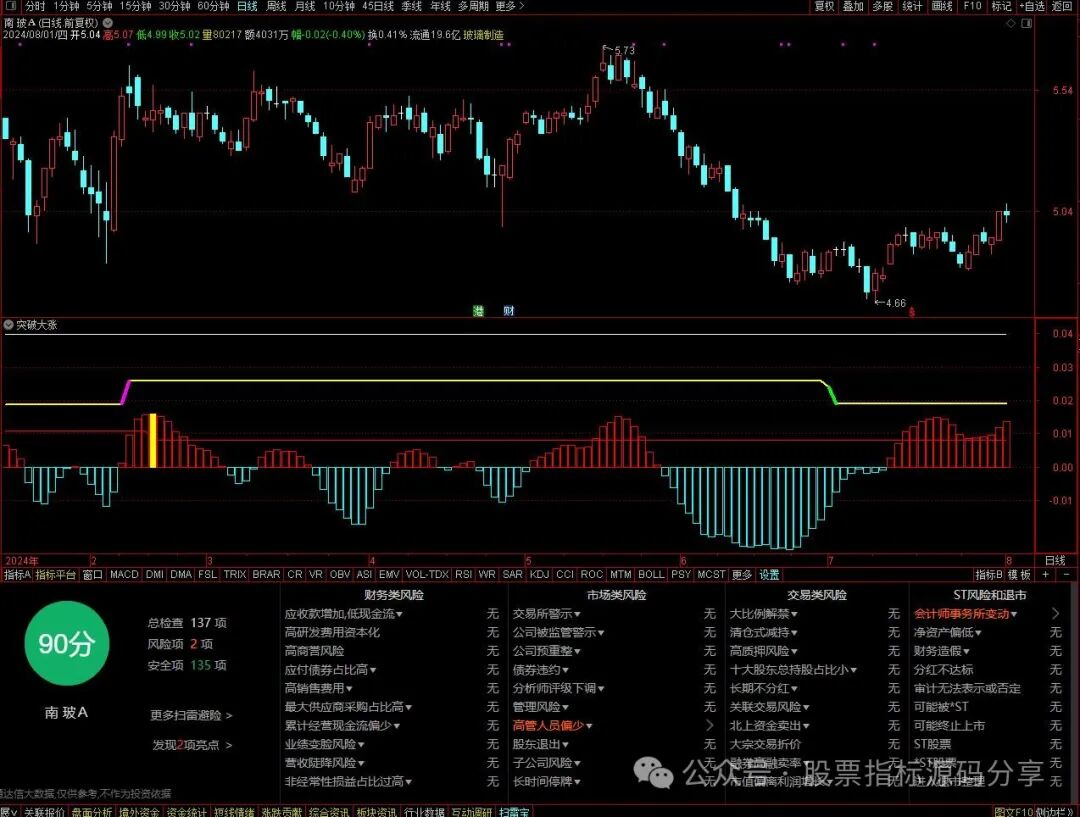Click the green 90分 score circle
The width and height of the screenshot is (1080, 817).
(66, 643)
